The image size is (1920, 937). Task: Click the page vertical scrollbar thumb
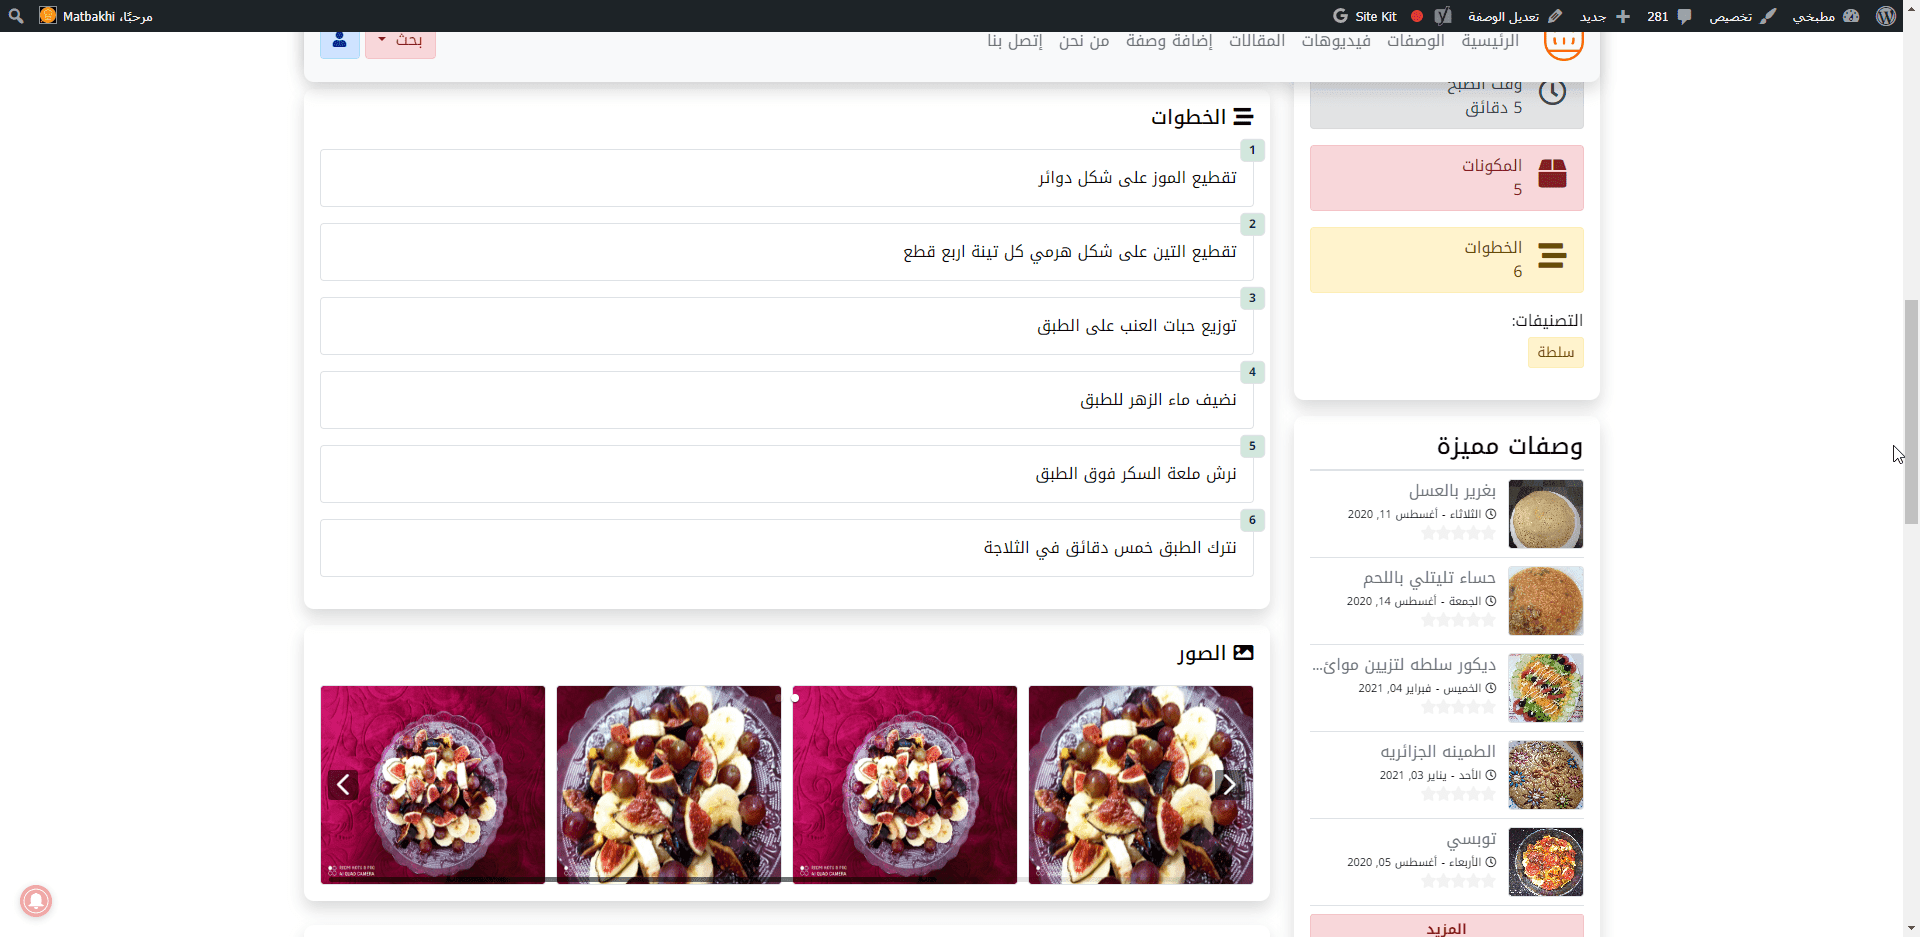point(1911,410)
